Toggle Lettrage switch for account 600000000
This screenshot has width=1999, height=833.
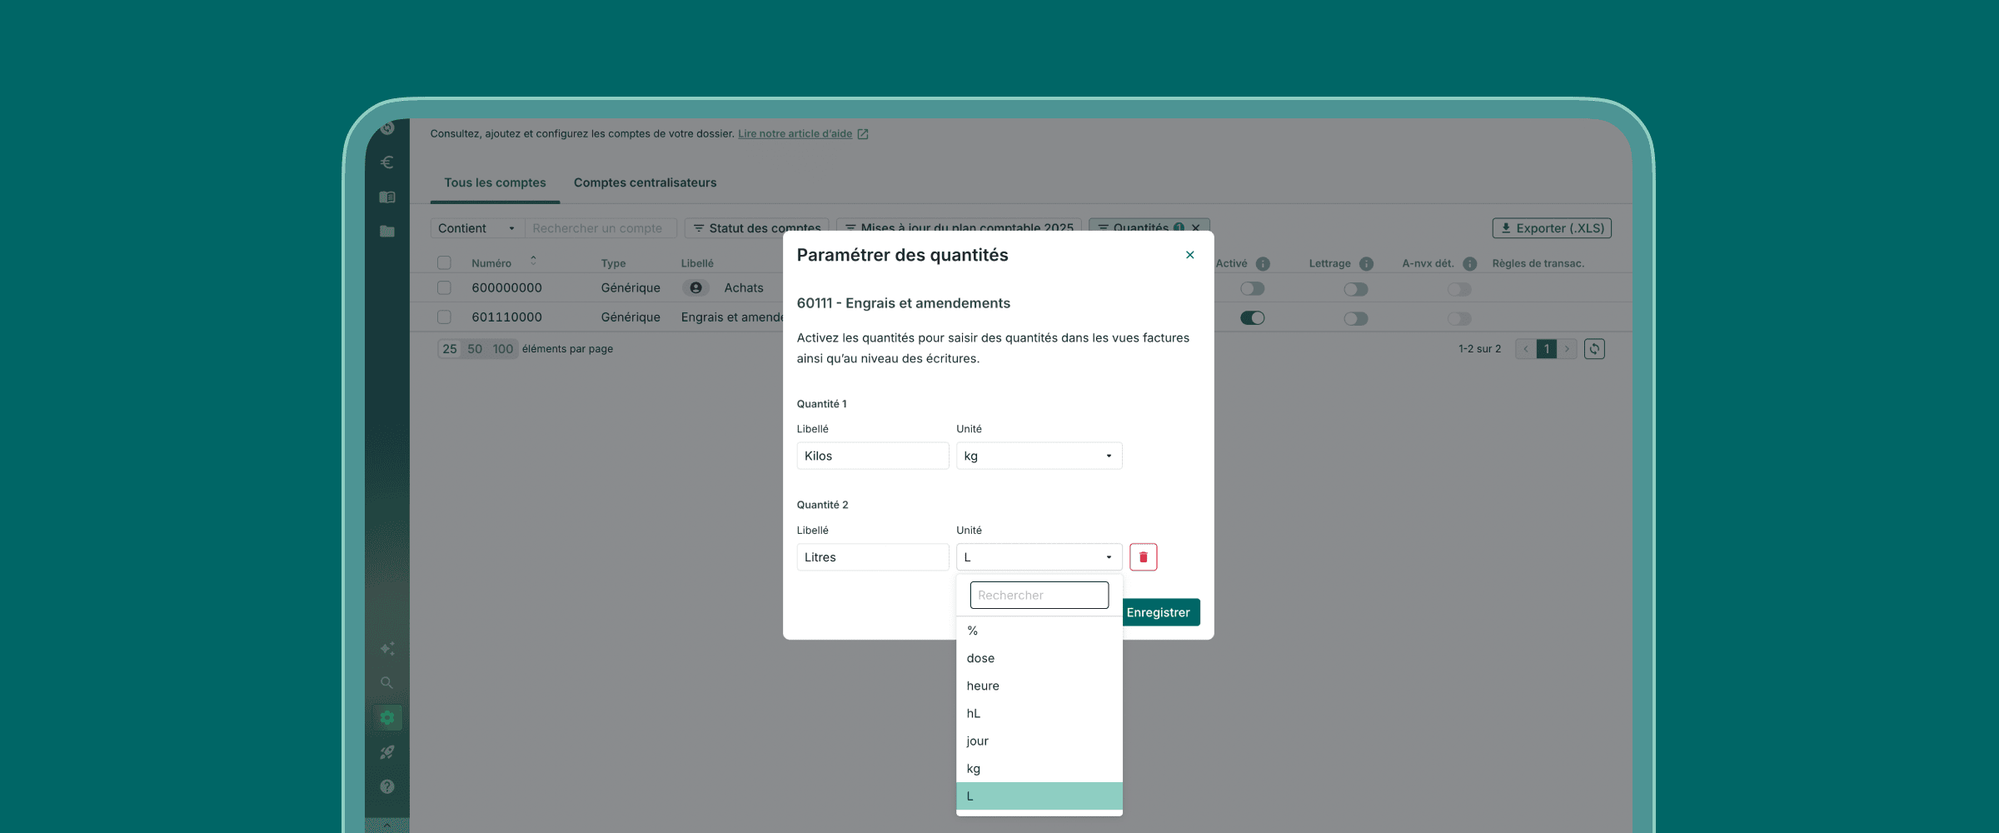point(1355,289)
